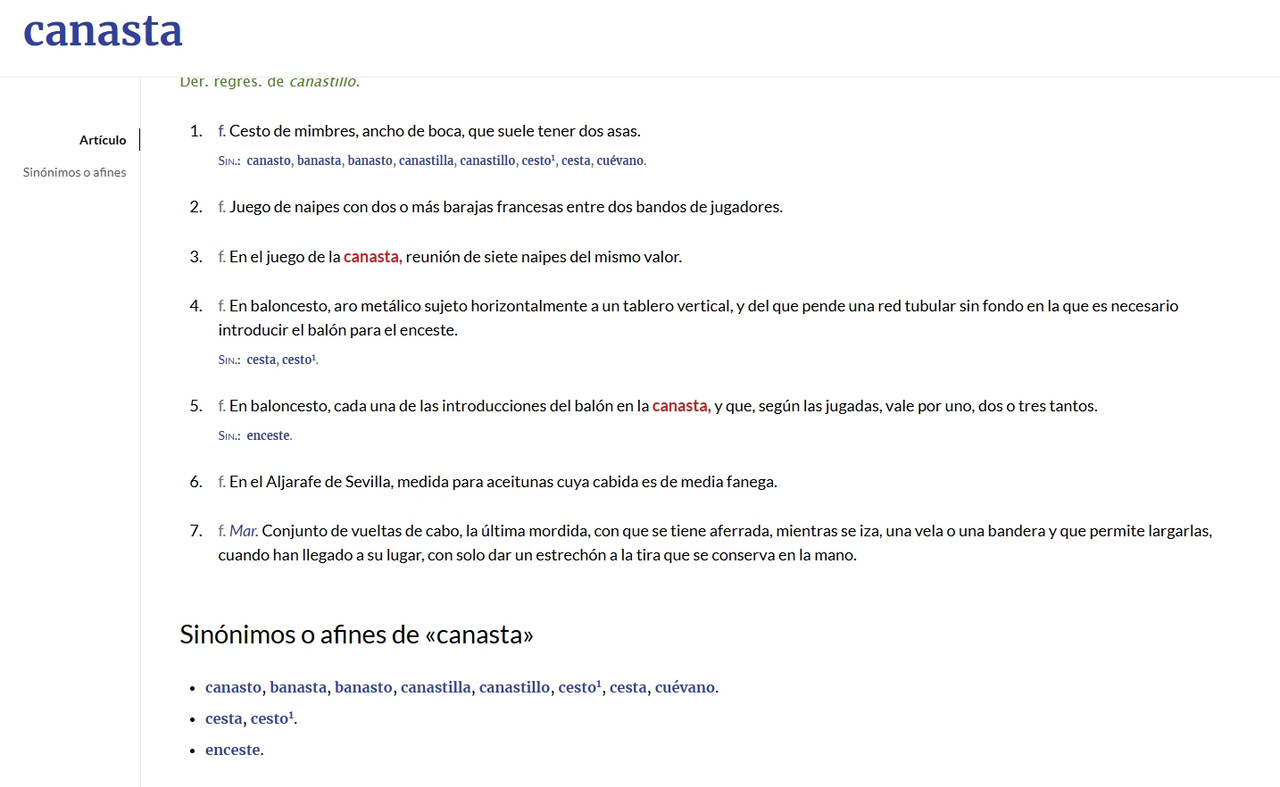Click heading Sinónimos o afines de «canasta»

tap(357, 634)
